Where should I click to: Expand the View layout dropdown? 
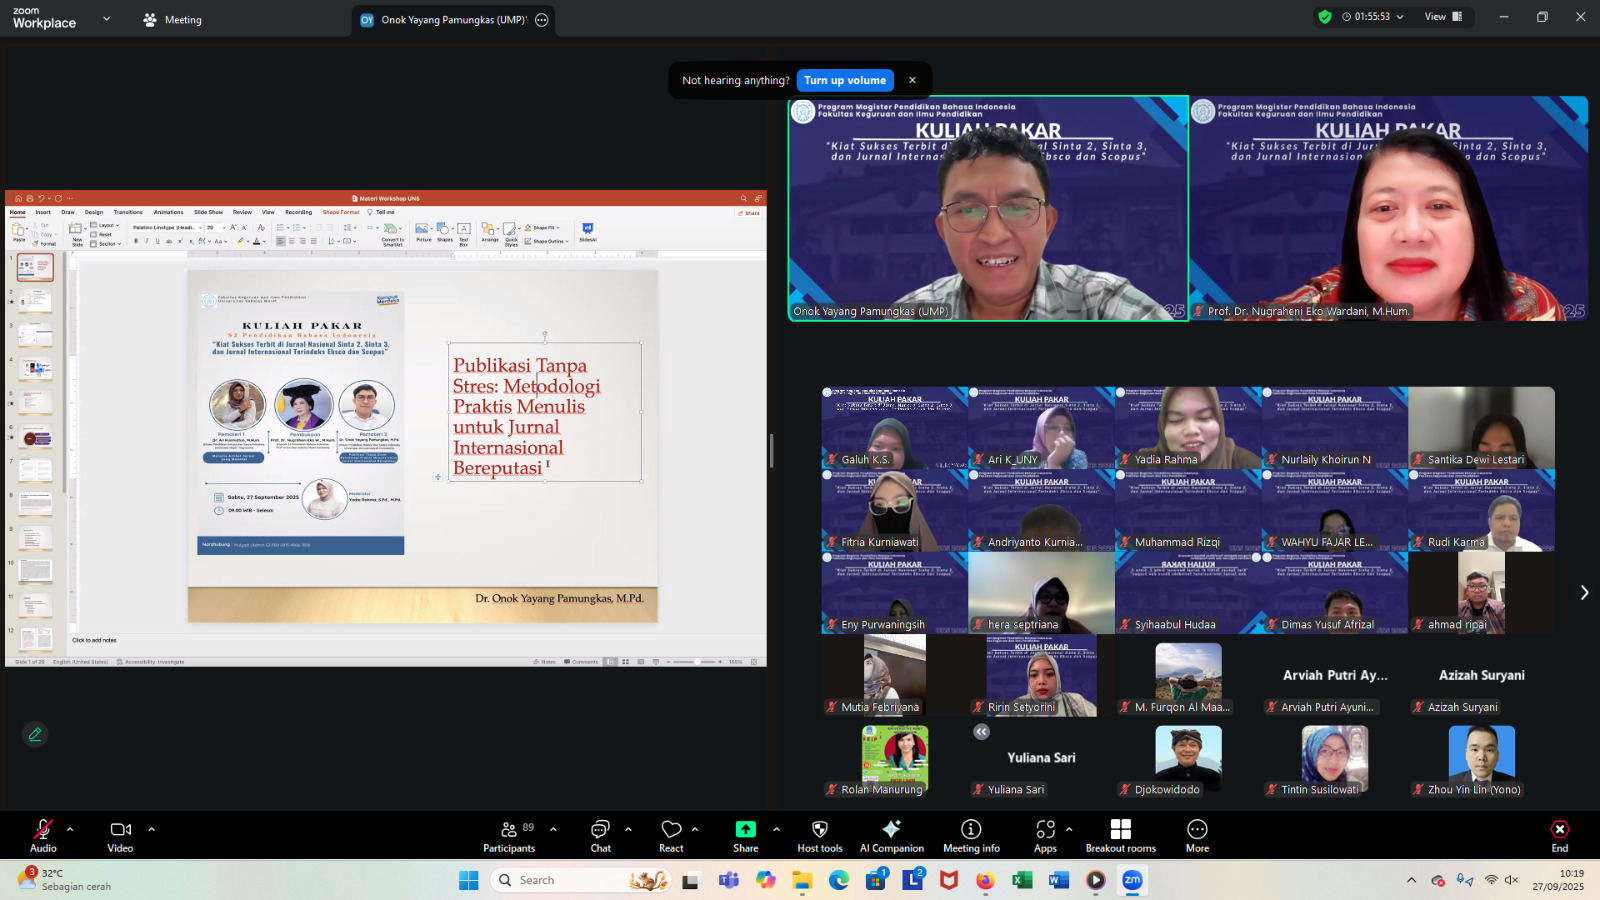tap(1443, 17)
